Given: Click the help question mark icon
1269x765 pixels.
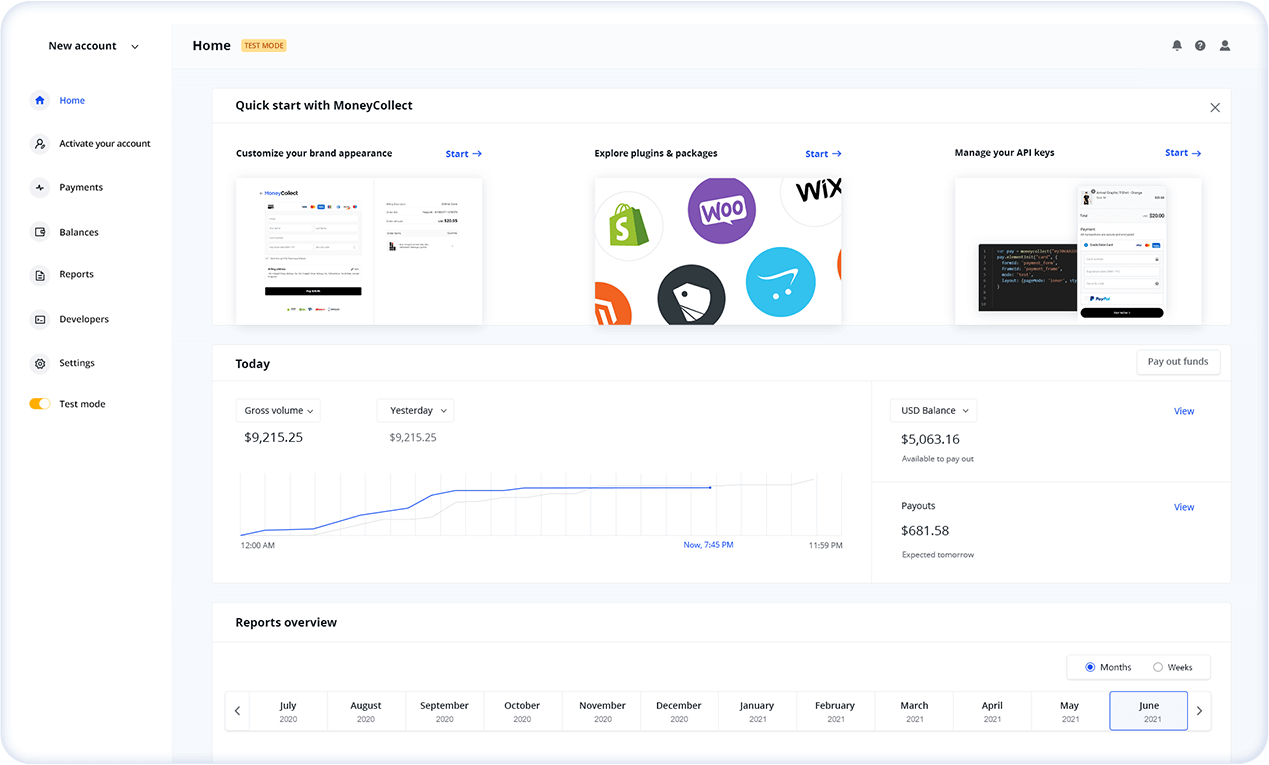Looking at the screenshot, I should (1200, 46).
